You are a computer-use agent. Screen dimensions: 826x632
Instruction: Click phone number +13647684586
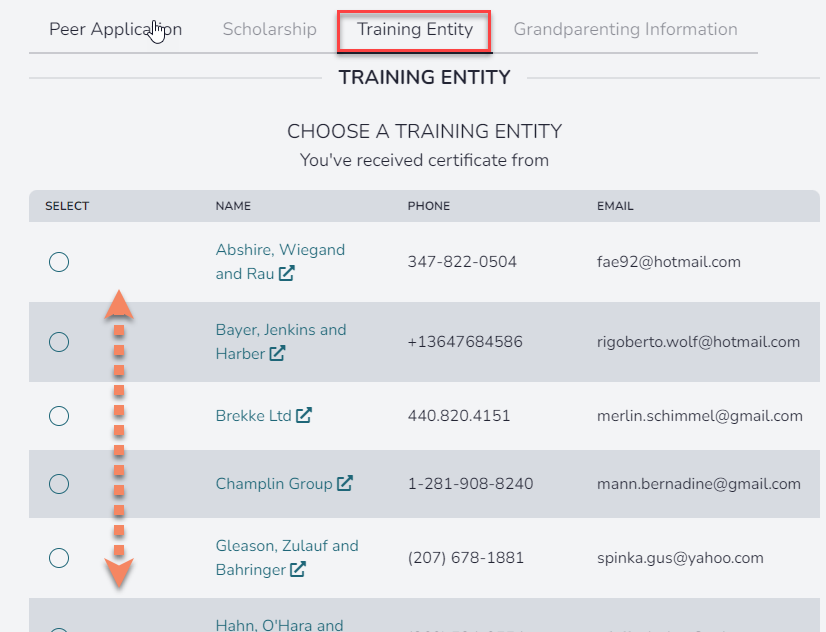click(465, 342)
